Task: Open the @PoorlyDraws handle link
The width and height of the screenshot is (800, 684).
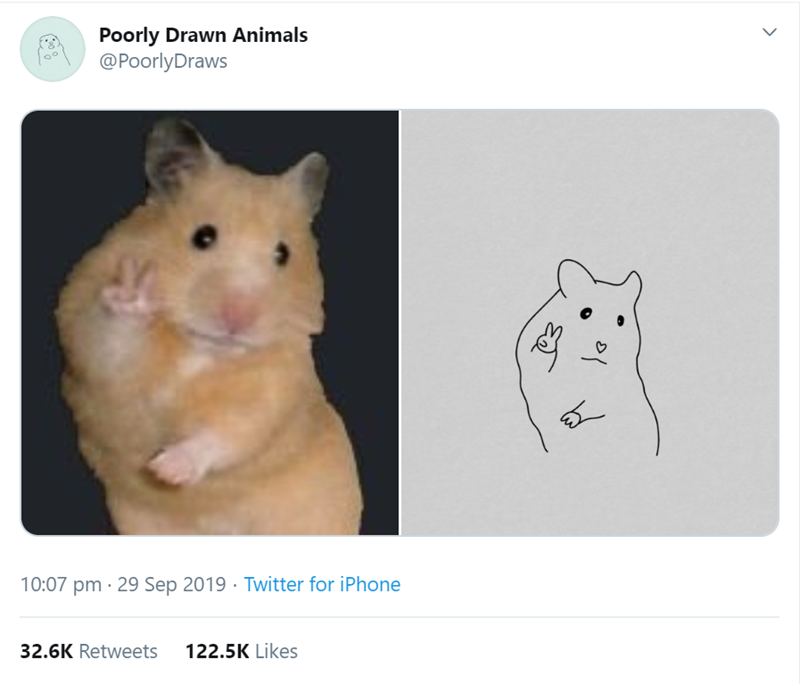Action: point(163,61)
